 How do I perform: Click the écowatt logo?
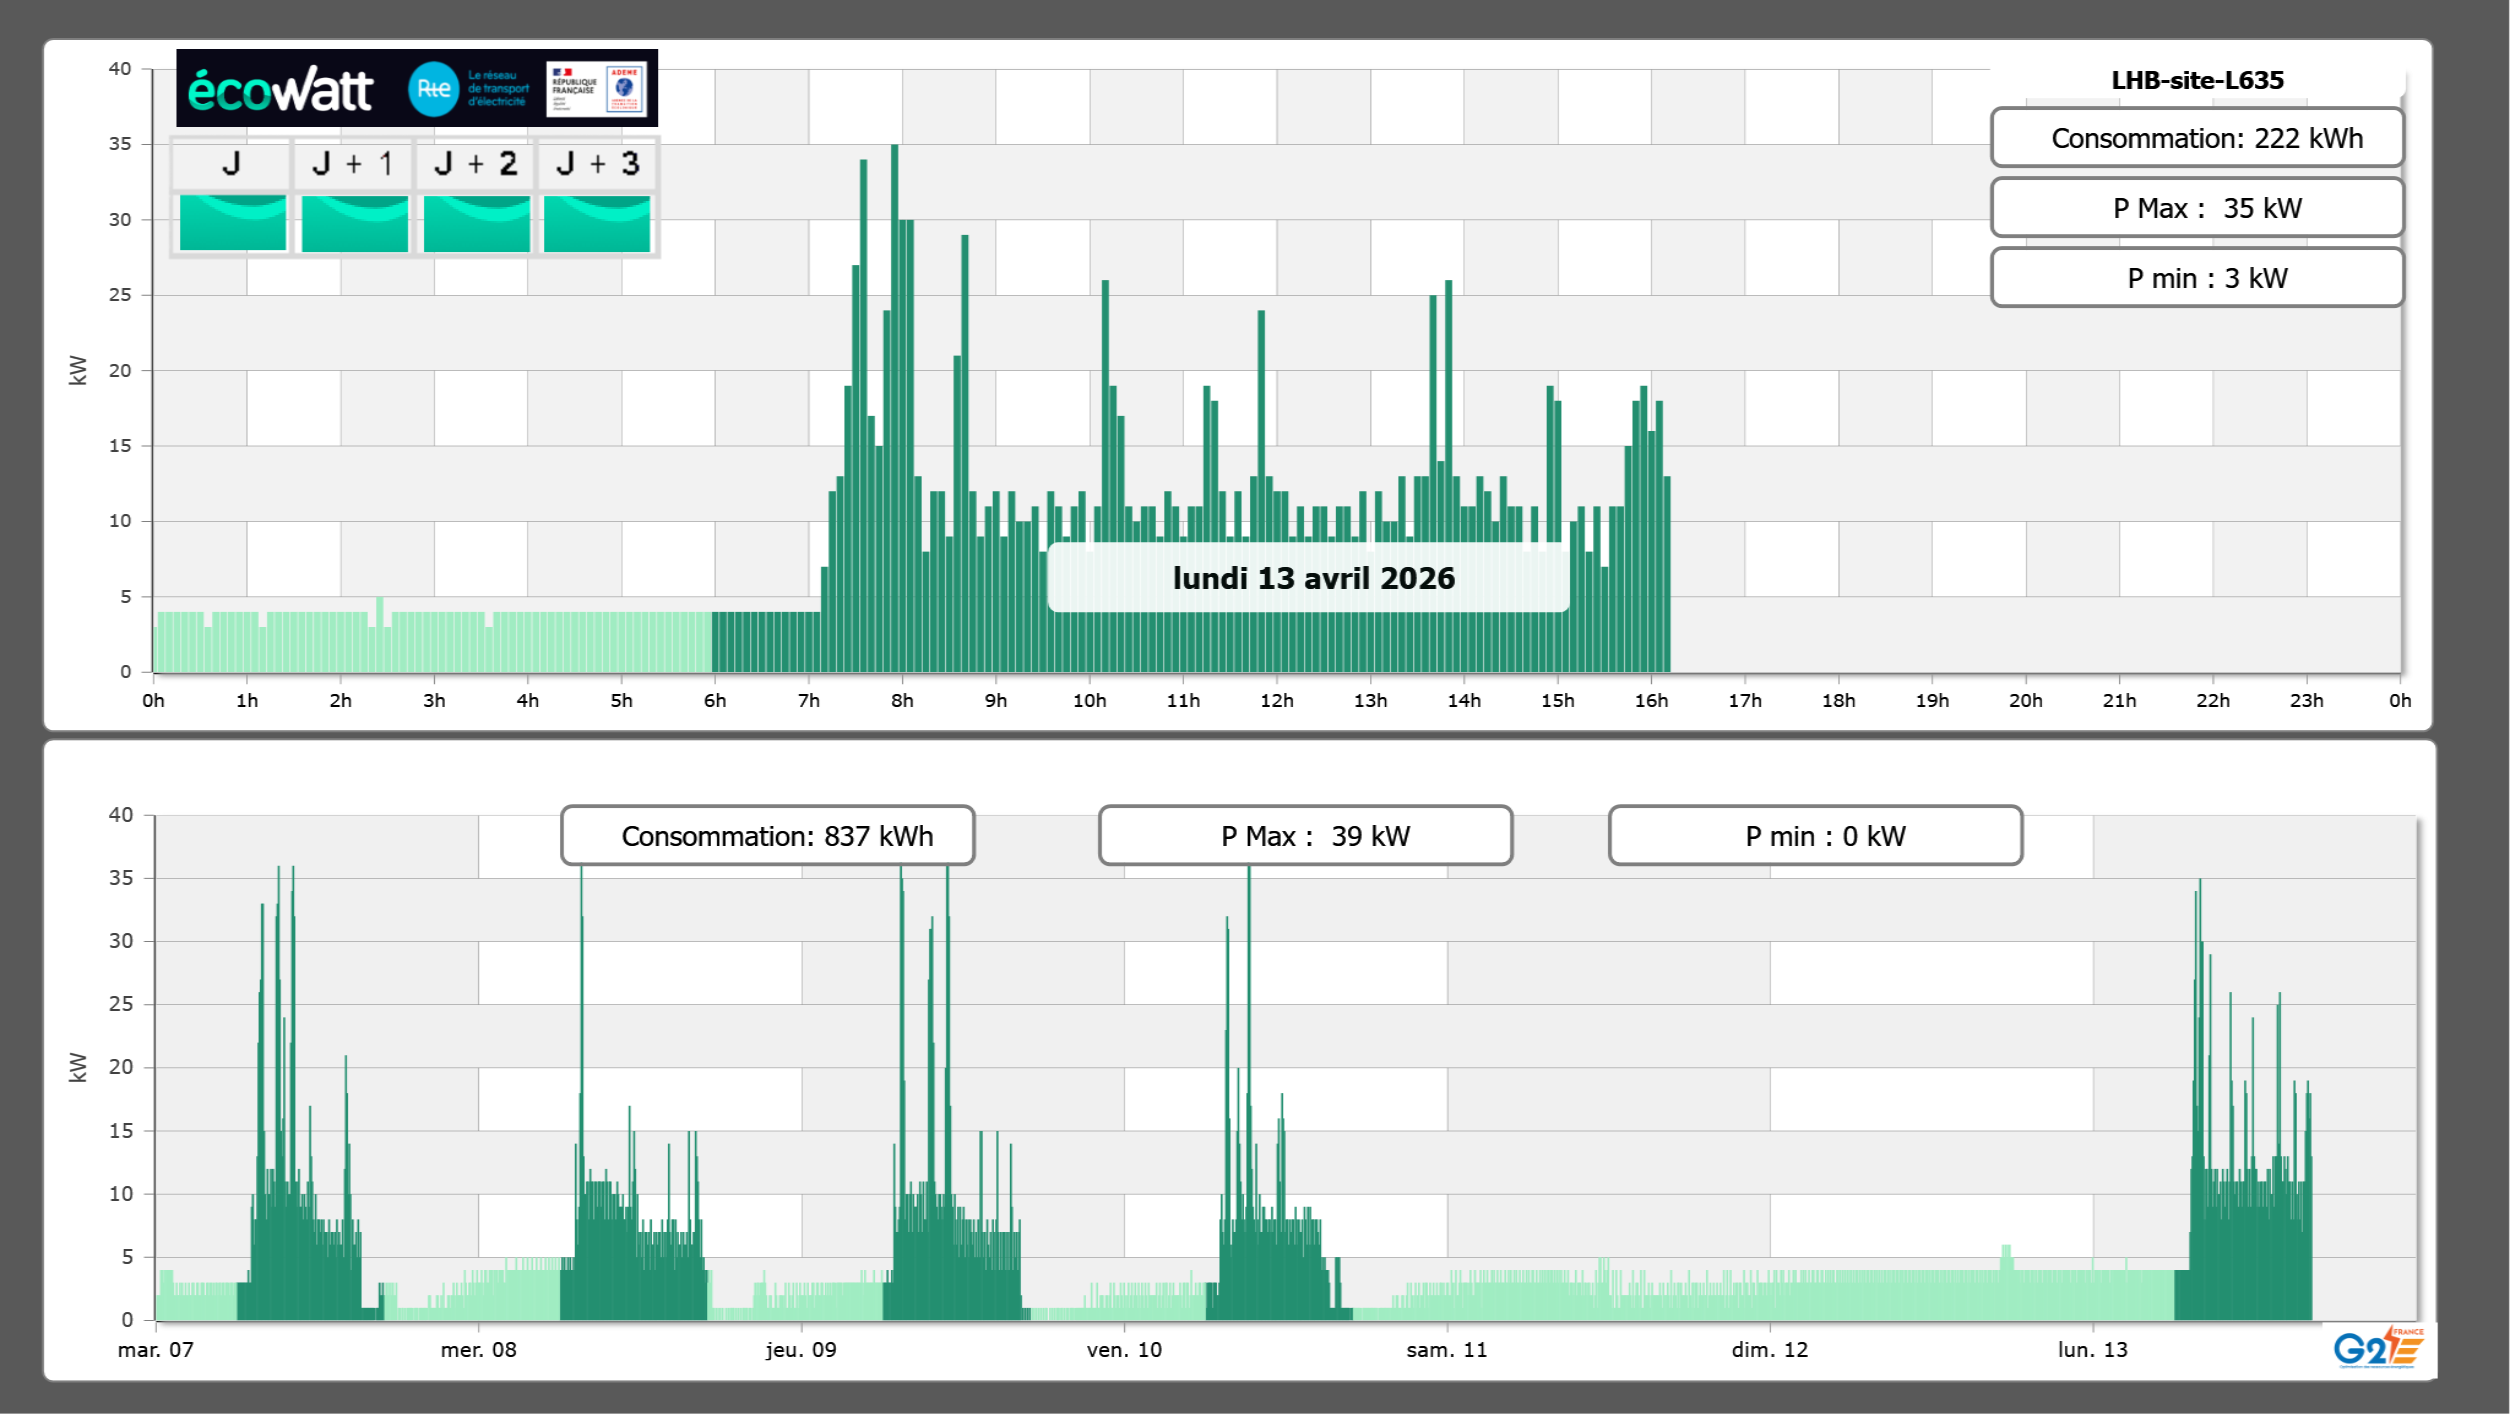coord(280,90)
